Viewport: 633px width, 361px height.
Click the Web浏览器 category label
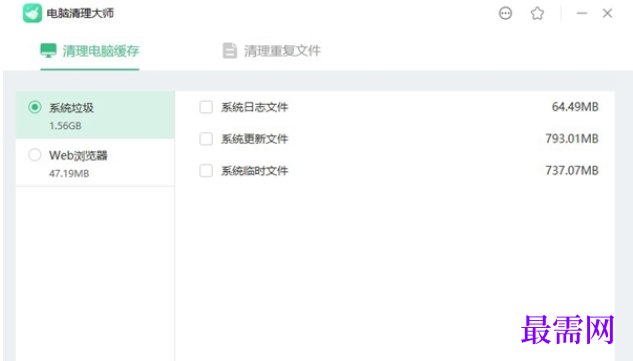[78, 155]
